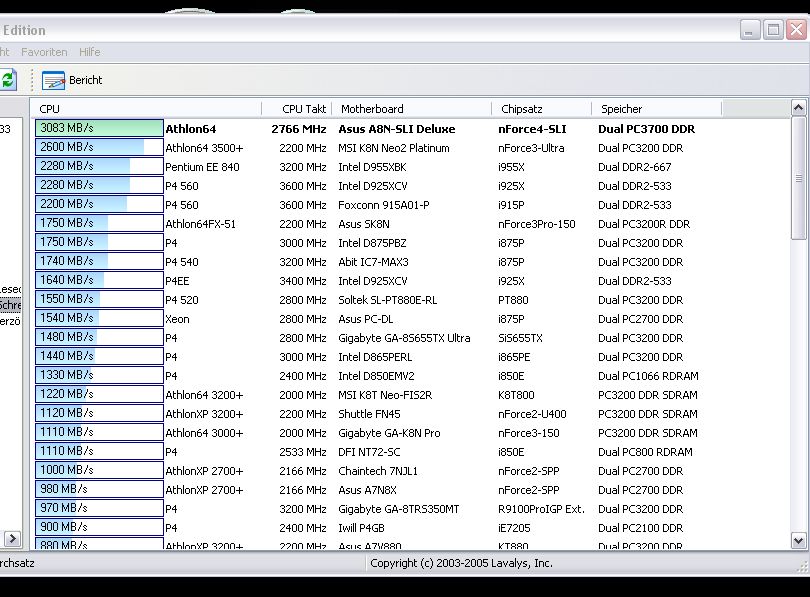Minimize the application window
The width and height of the screenshot is (810, 597).
[750, 30]
